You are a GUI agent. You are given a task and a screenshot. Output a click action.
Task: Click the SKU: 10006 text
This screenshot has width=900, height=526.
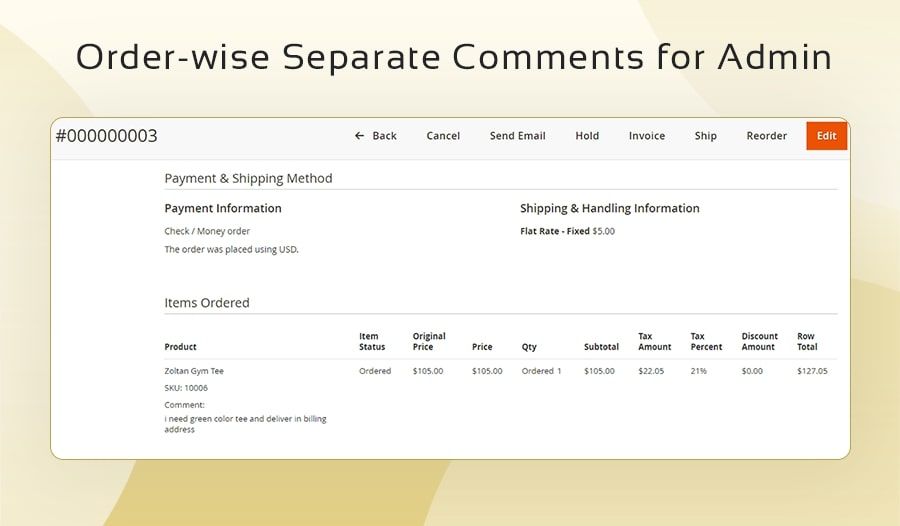186,388
